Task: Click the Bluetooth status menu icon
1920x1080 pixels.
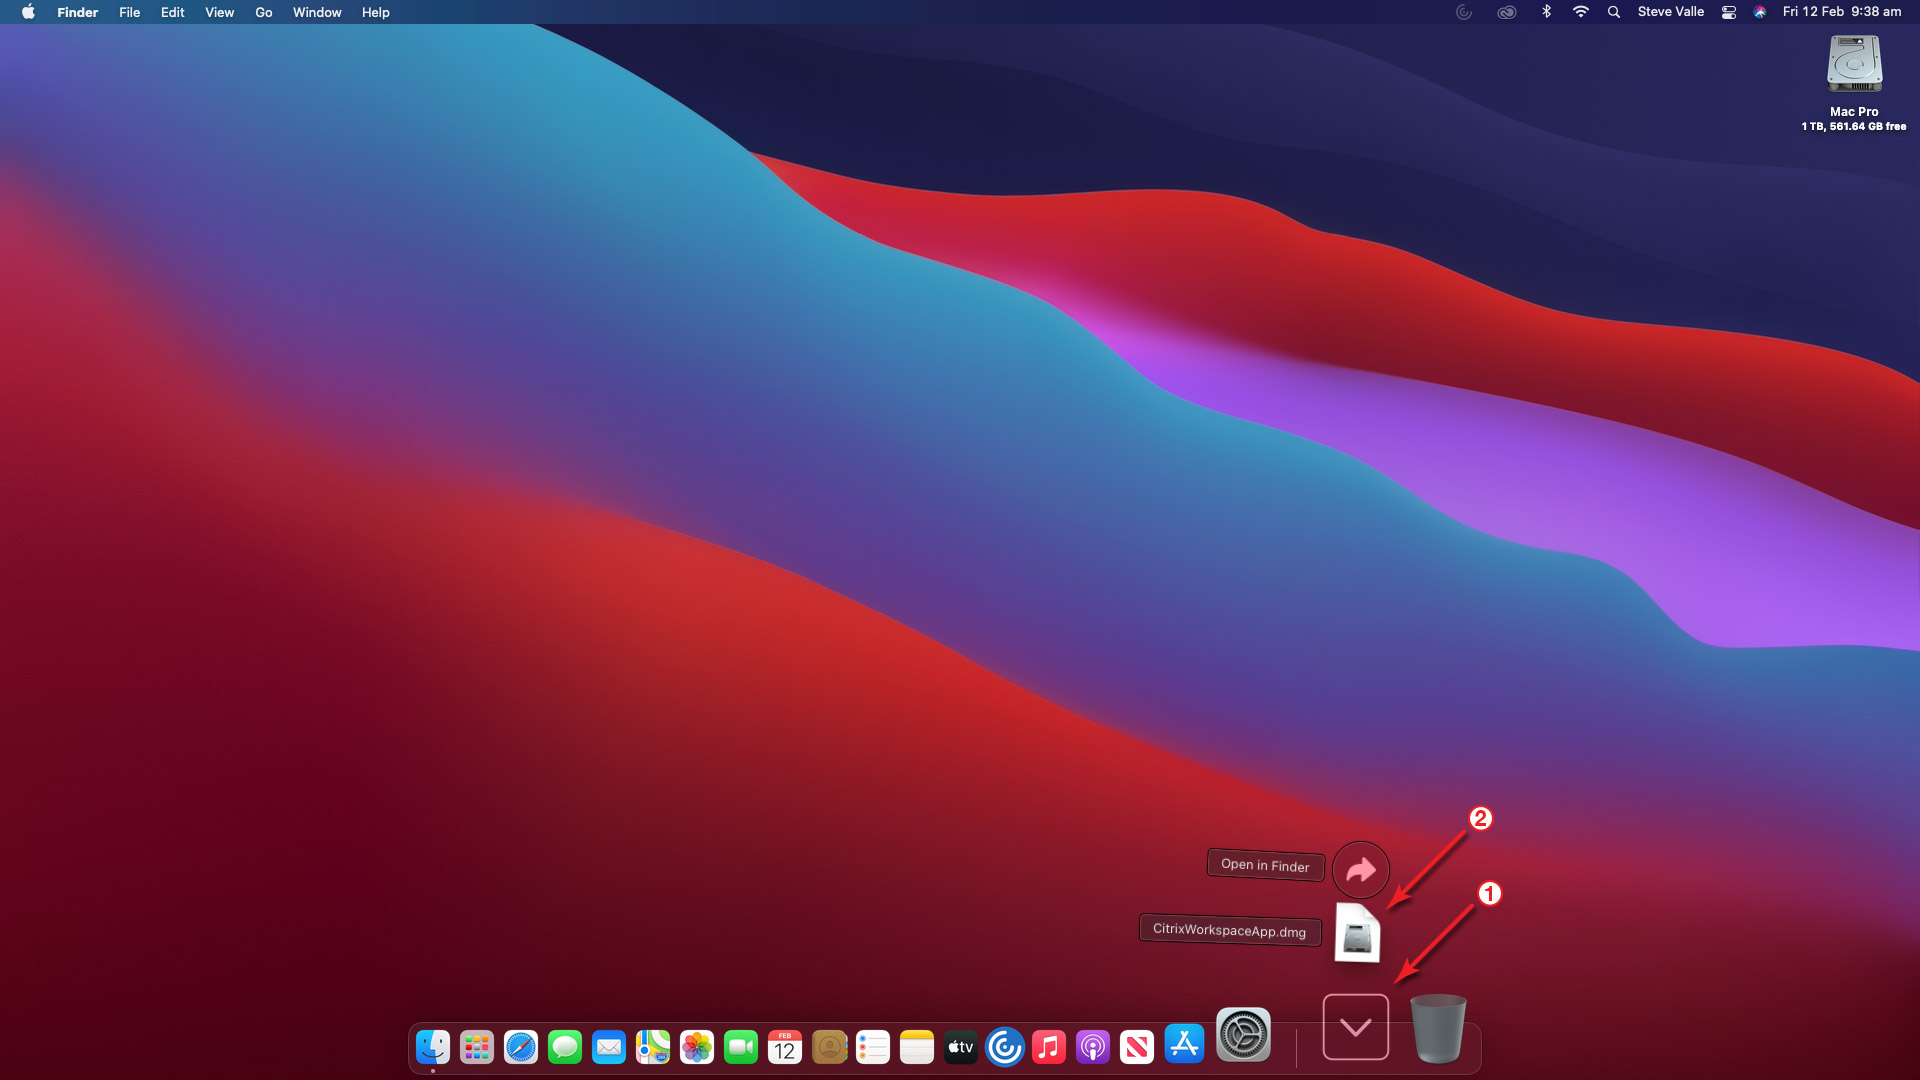Action: coord(1546,12)
